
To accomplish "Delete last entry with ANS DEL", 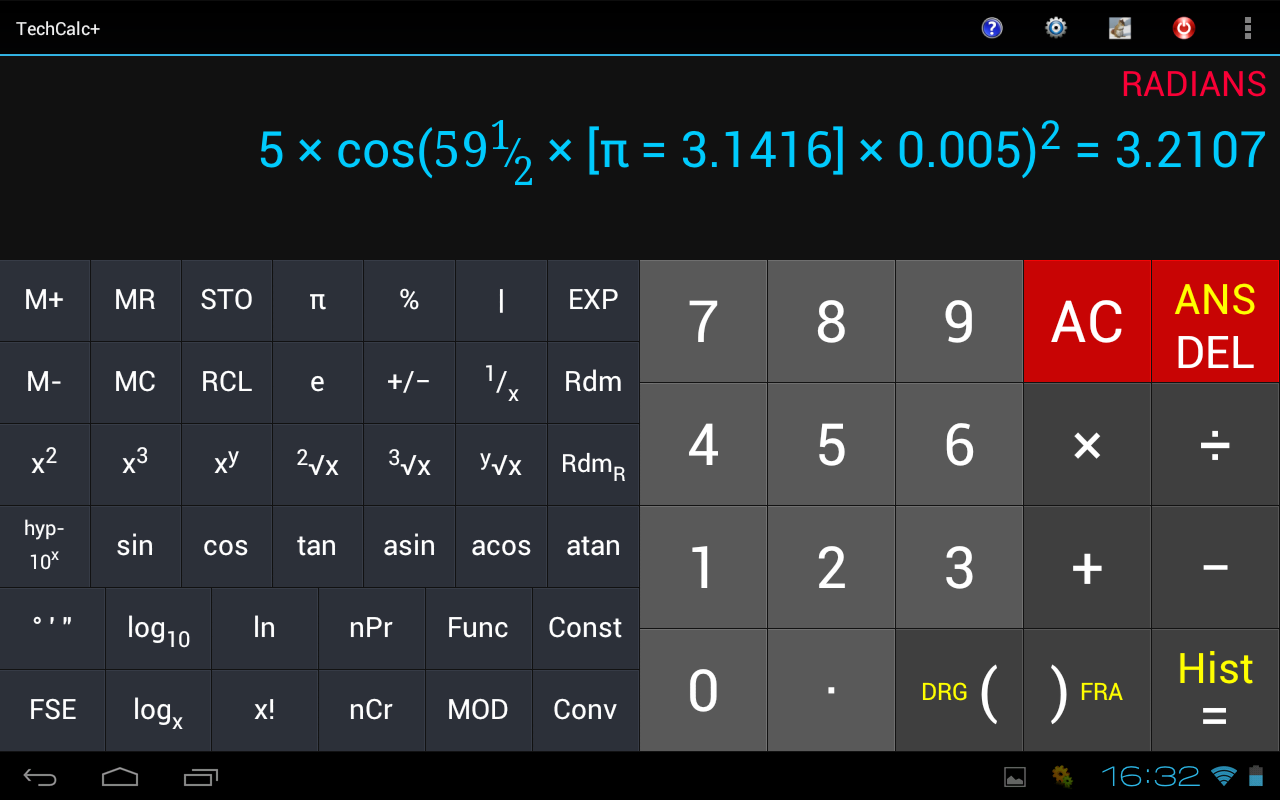I will coord(1214,321).
